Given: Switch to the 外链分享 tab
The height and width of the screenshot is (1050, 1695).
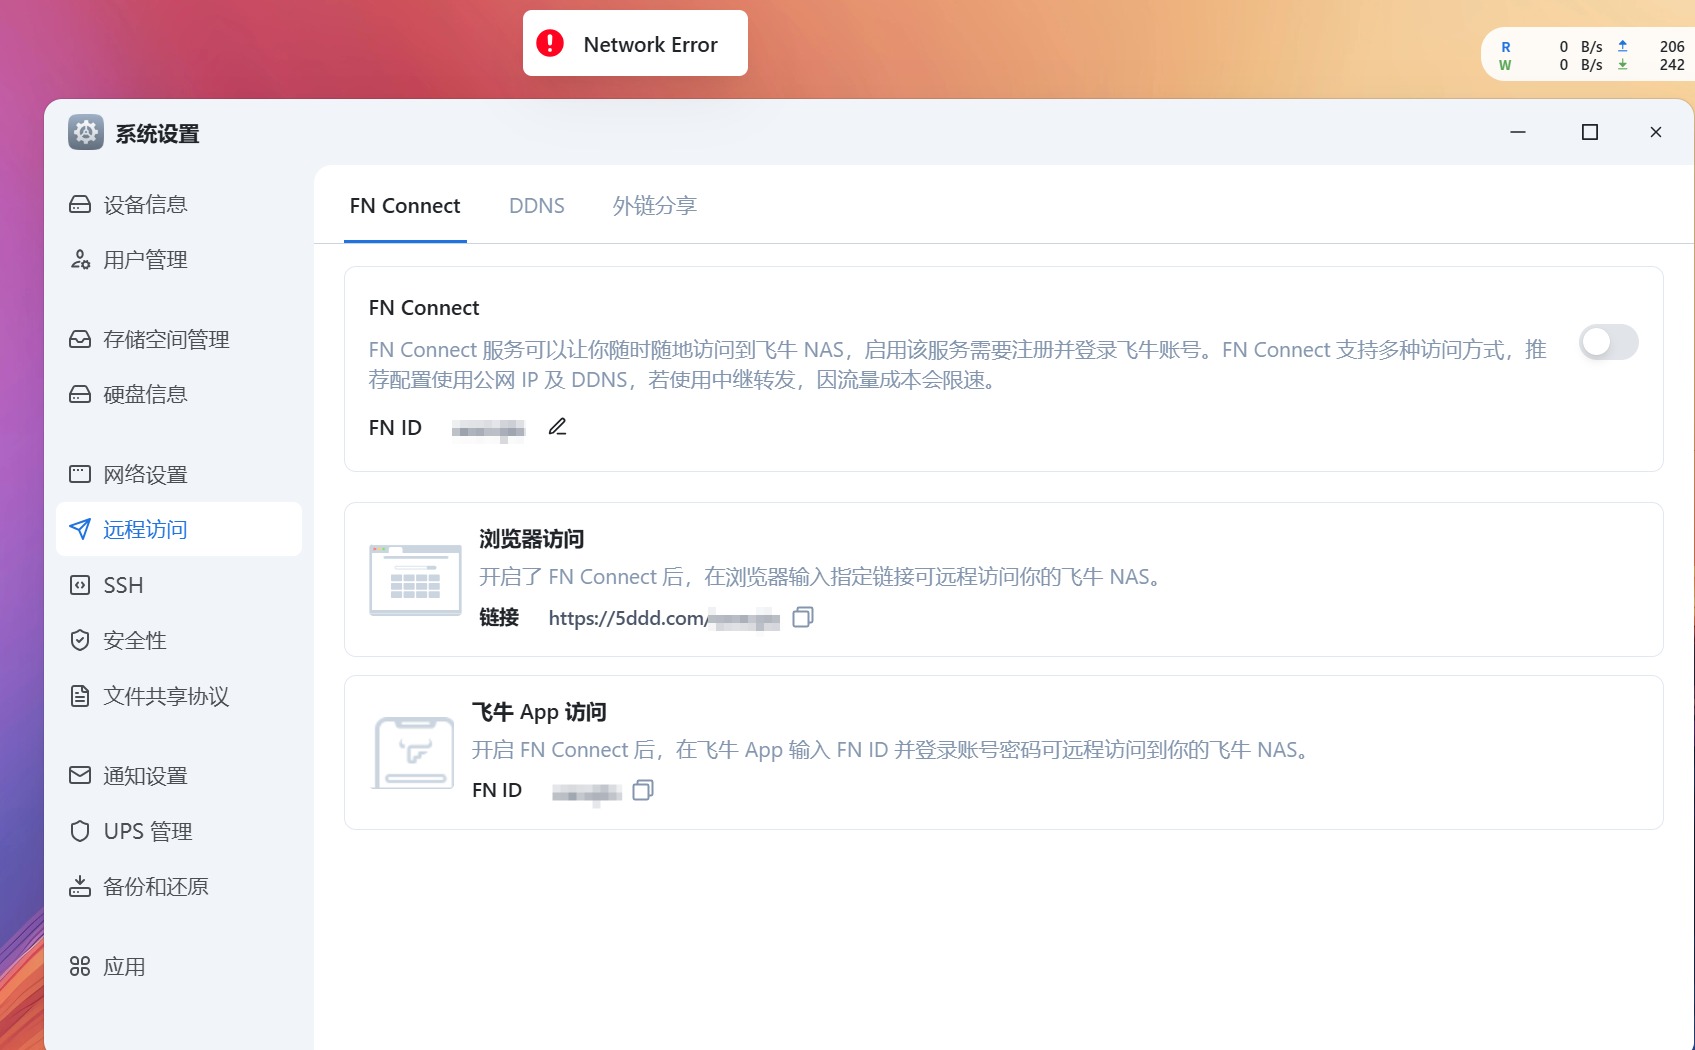Looking at the screenshot, I should coord(653,206).
